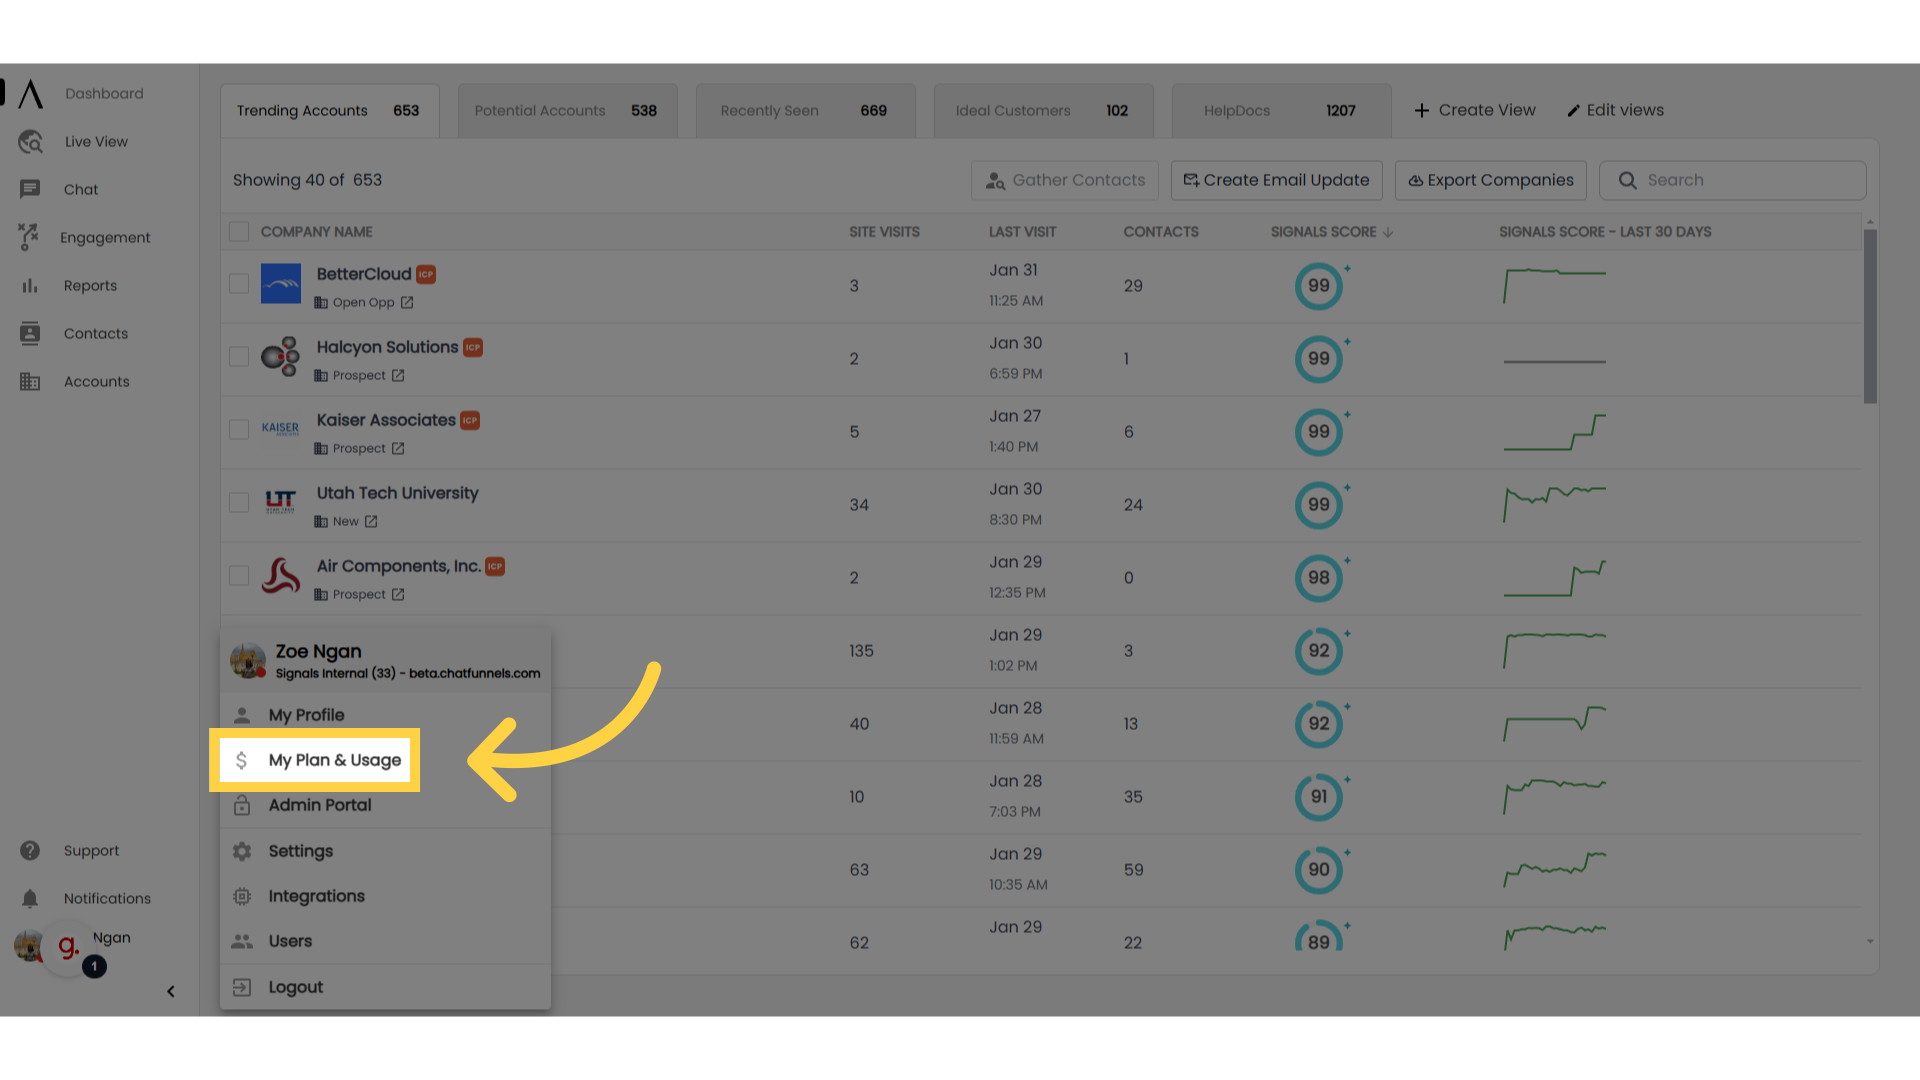Check the BetterCloud row checkbox

click(x=239, y=283)
